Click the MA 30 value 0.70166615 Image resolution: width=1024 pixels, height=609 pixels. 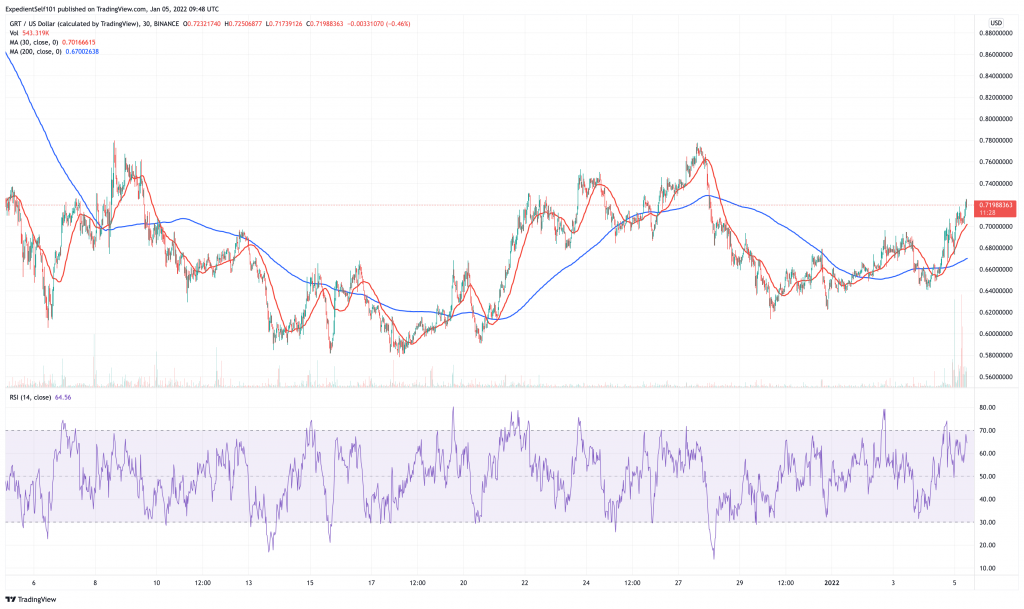[x=78, y=42]
